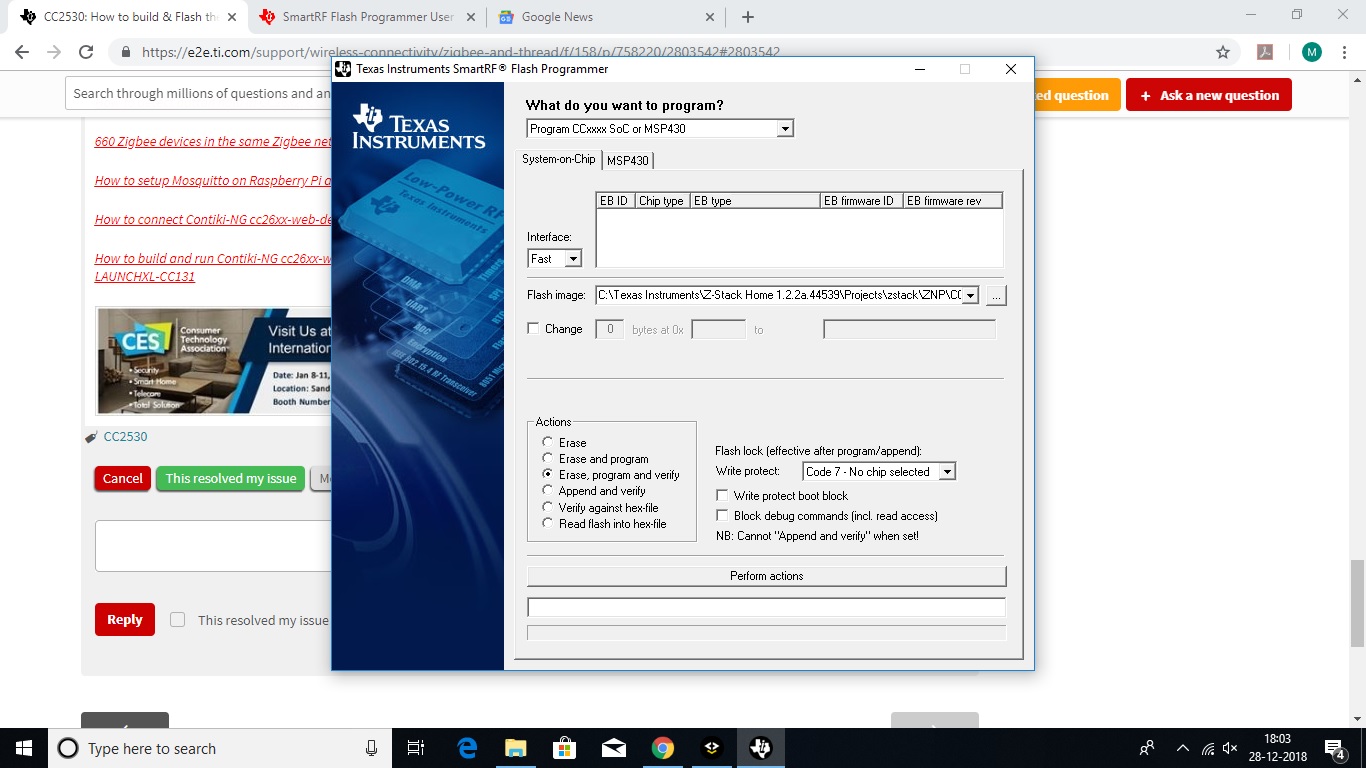Click the red Cancel button
The image size is (1366, 768).
point(123,478)
